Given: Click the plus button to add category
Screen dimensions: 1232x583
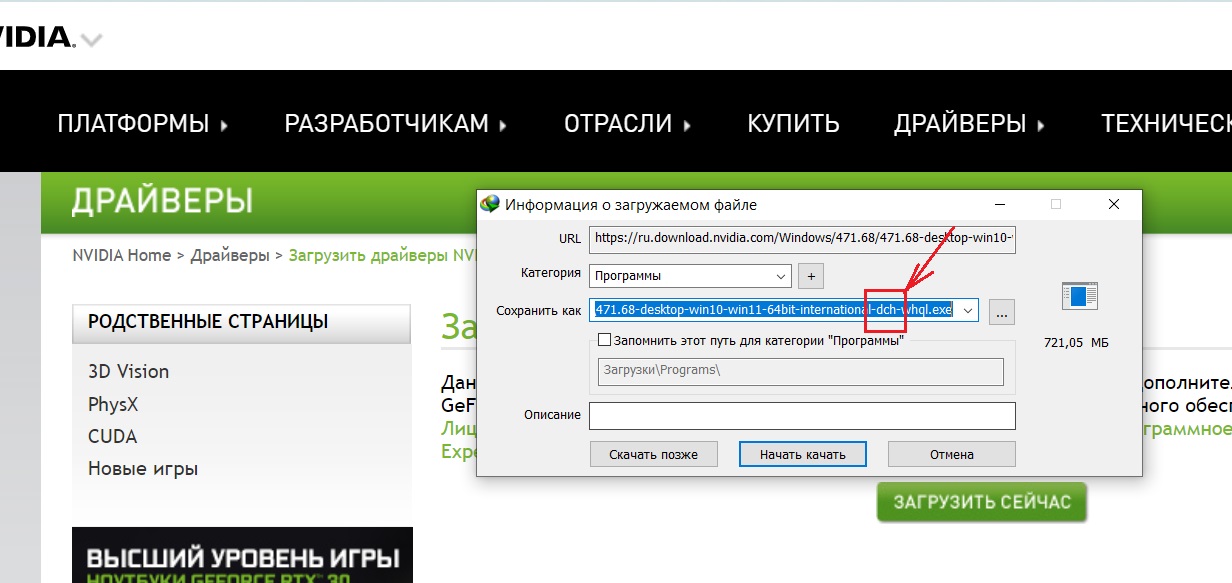Looking at the screenshot, I should tap(811, 275).
